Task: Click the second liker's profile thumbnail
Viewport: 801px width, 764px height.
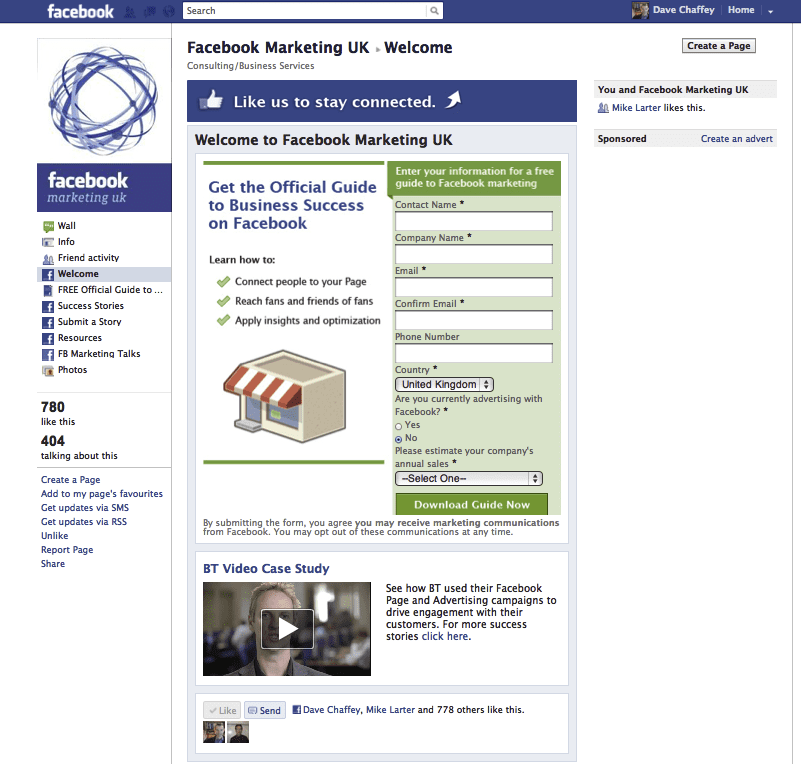Action: point(238,732)
